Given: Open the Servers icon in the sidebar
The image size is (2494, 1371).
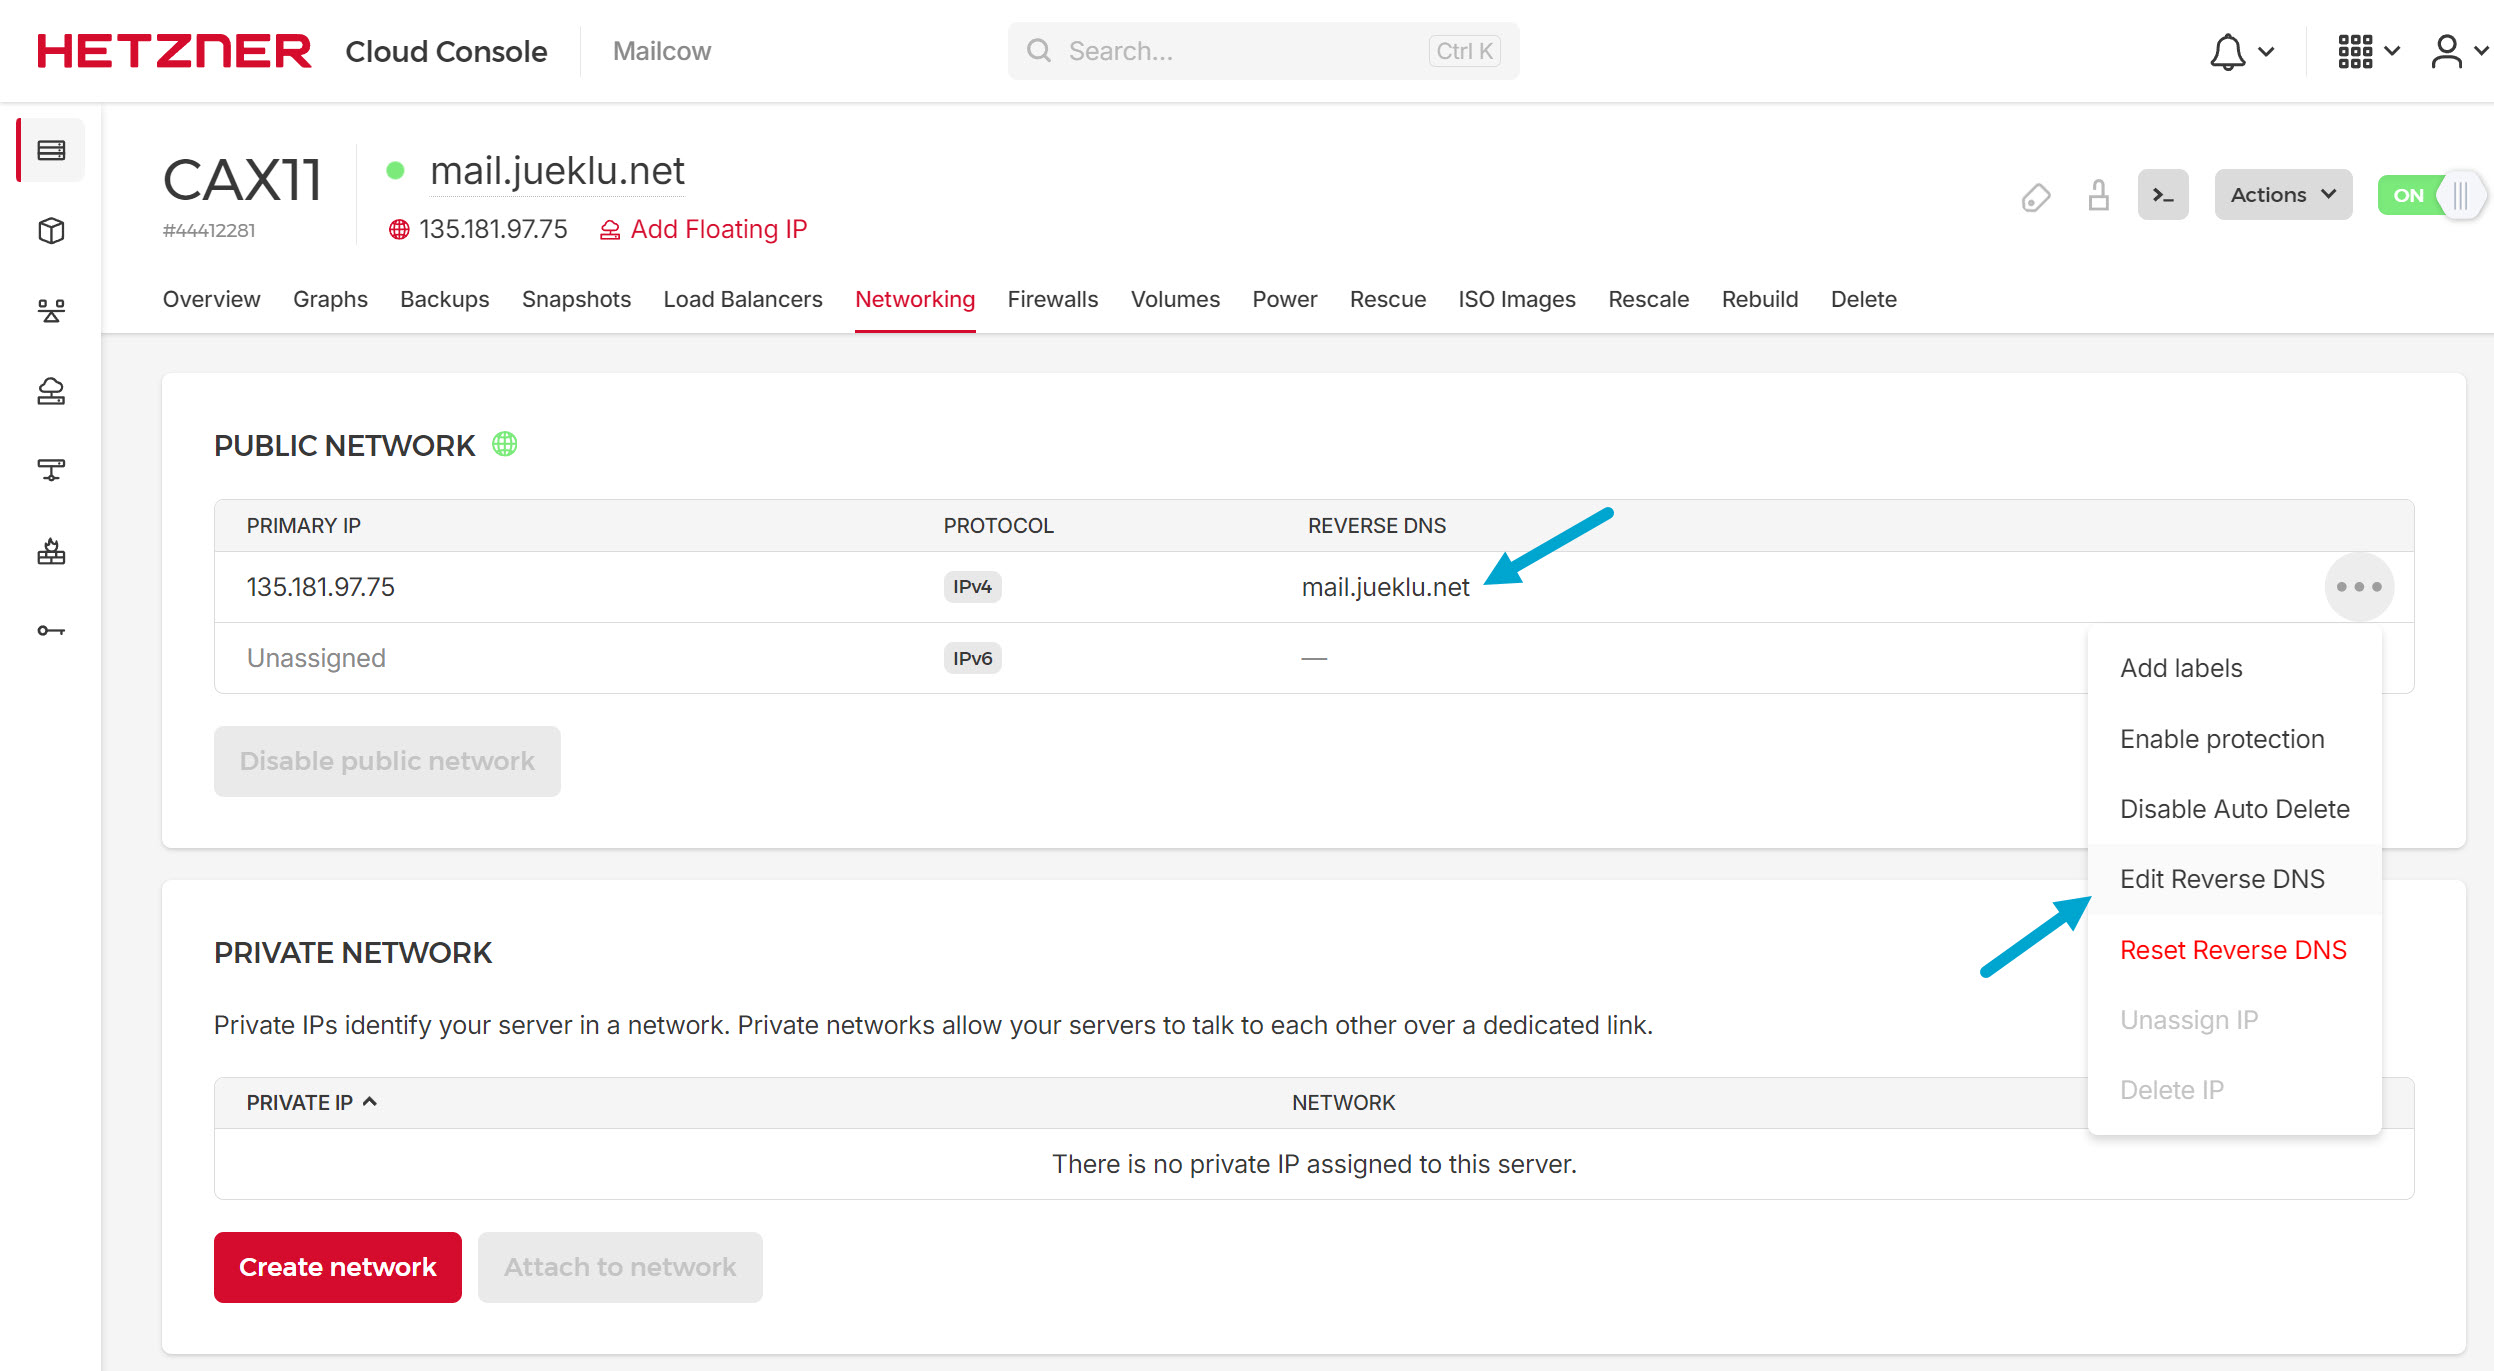Looking at the screenshot, I should click(51, 150).
